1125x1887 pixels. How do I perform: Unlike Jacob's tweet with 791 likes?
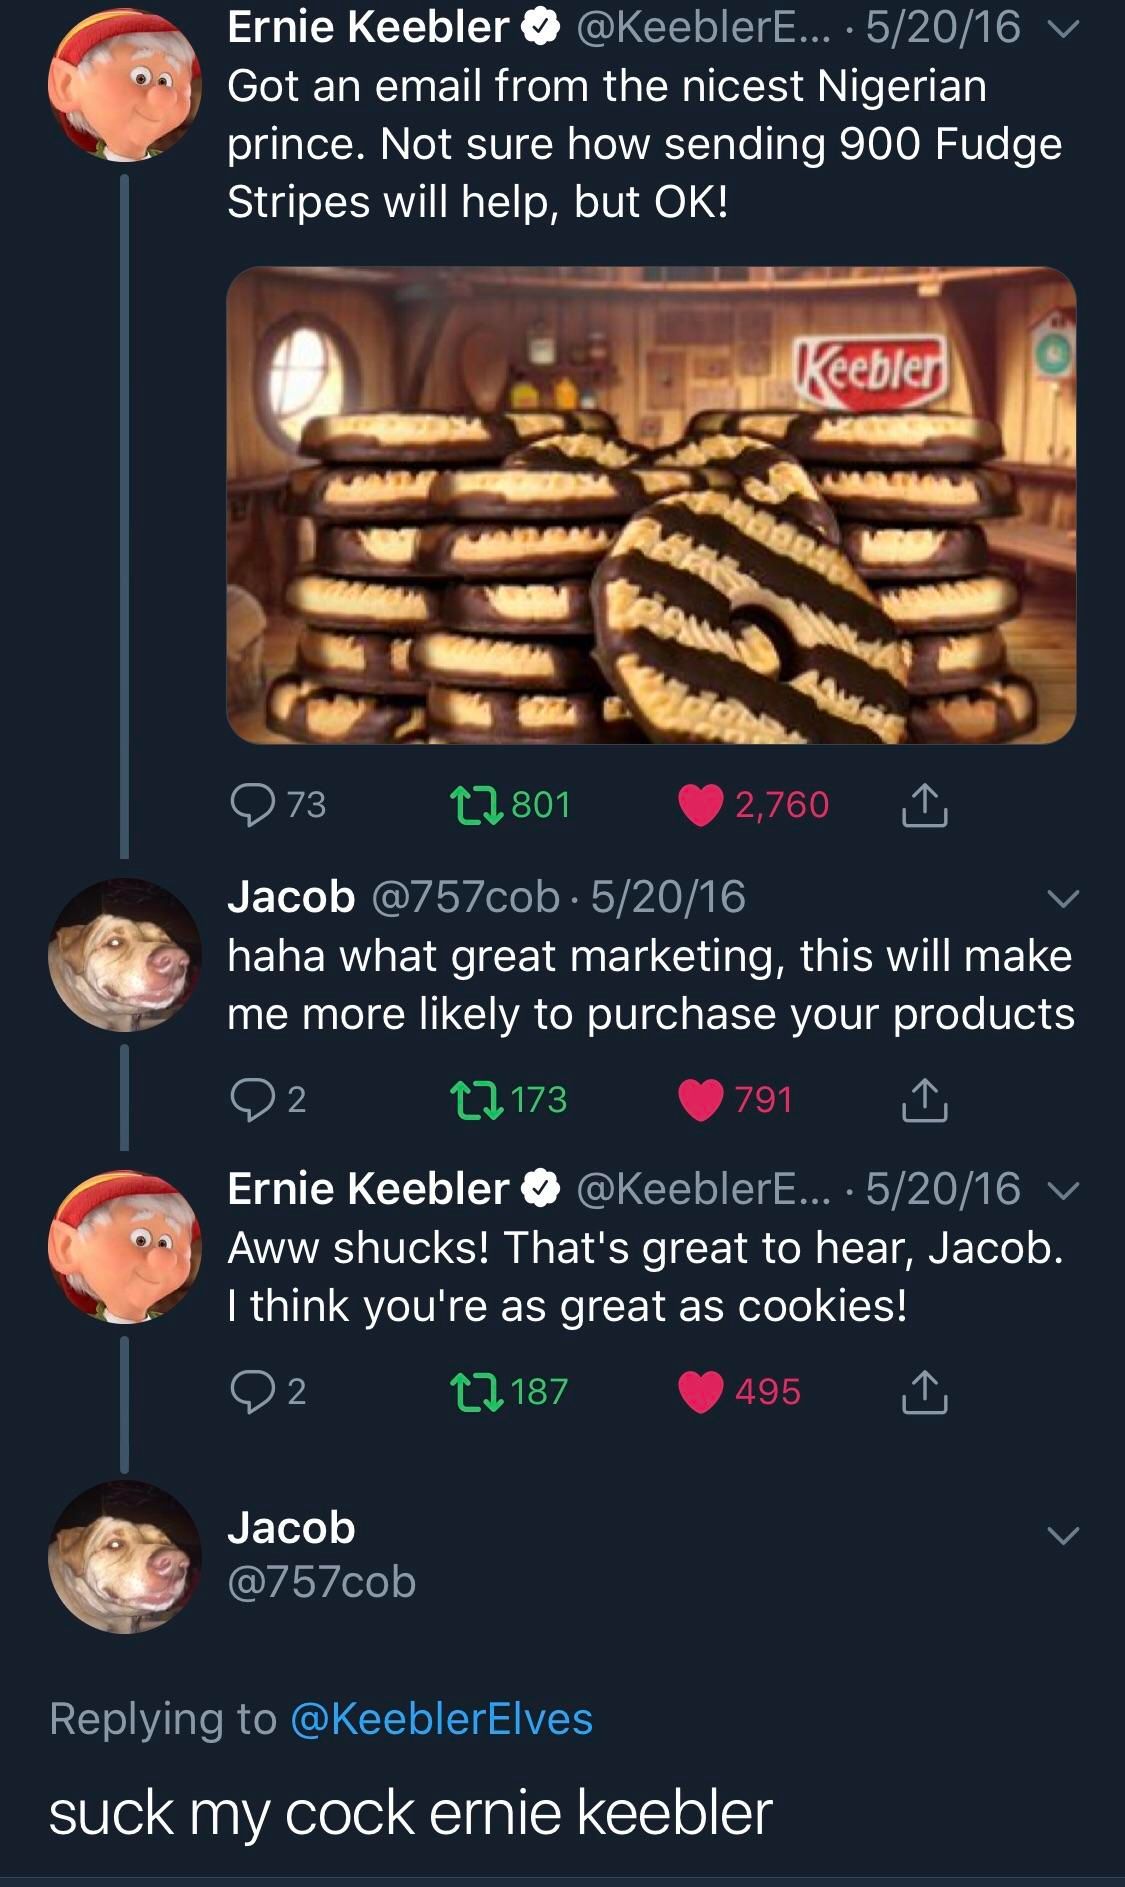tap(701, 1099)
